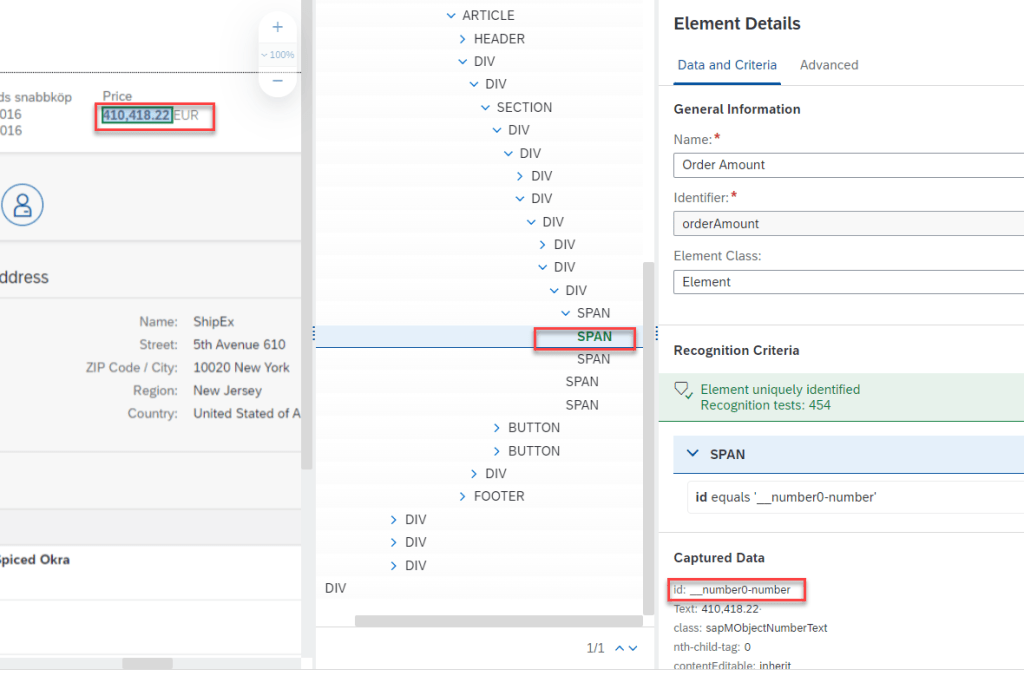Go to previous search result arrow
This screenshot has height=676, width=1024.
point(619,649)
